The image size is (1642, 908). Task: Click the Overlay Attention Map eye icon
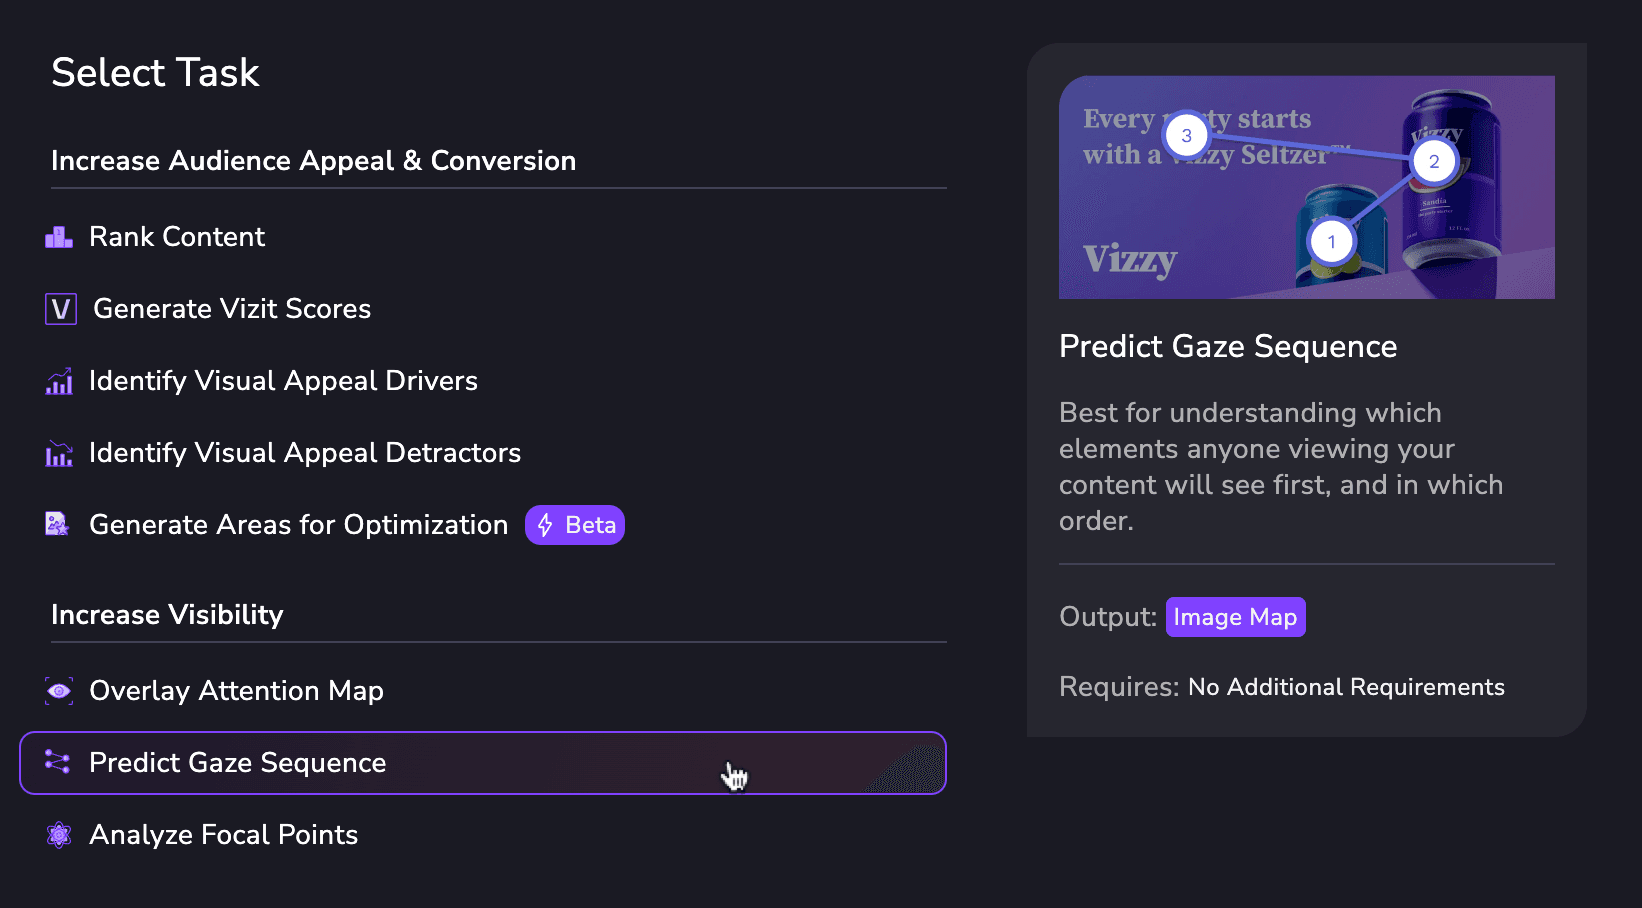point(59,691)
